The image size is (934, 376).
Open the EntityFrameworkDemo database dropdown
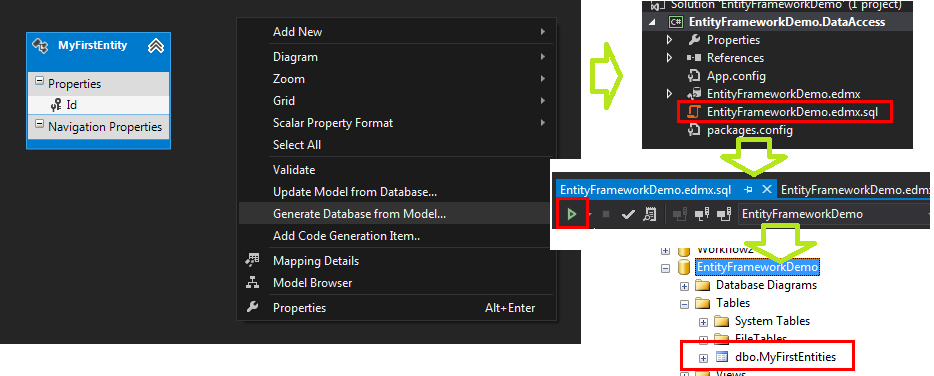pyautogui.click(x=834, y=214)
